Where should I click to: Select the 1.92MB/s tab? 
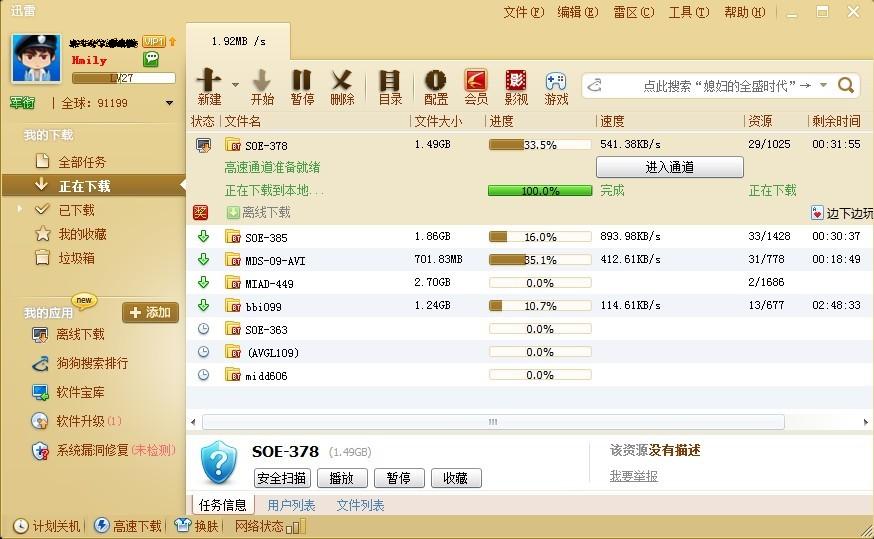click(x=238, y=41)
